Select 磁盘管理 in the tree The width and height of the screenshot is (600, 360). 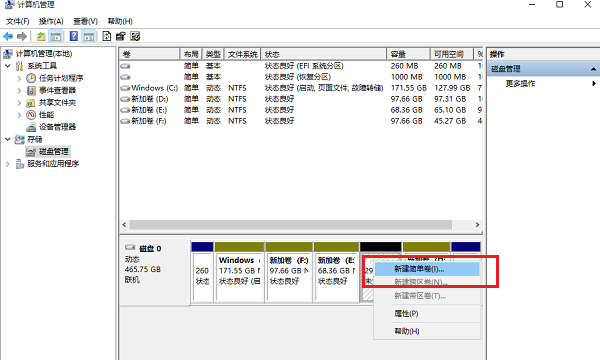pos(54,151)
